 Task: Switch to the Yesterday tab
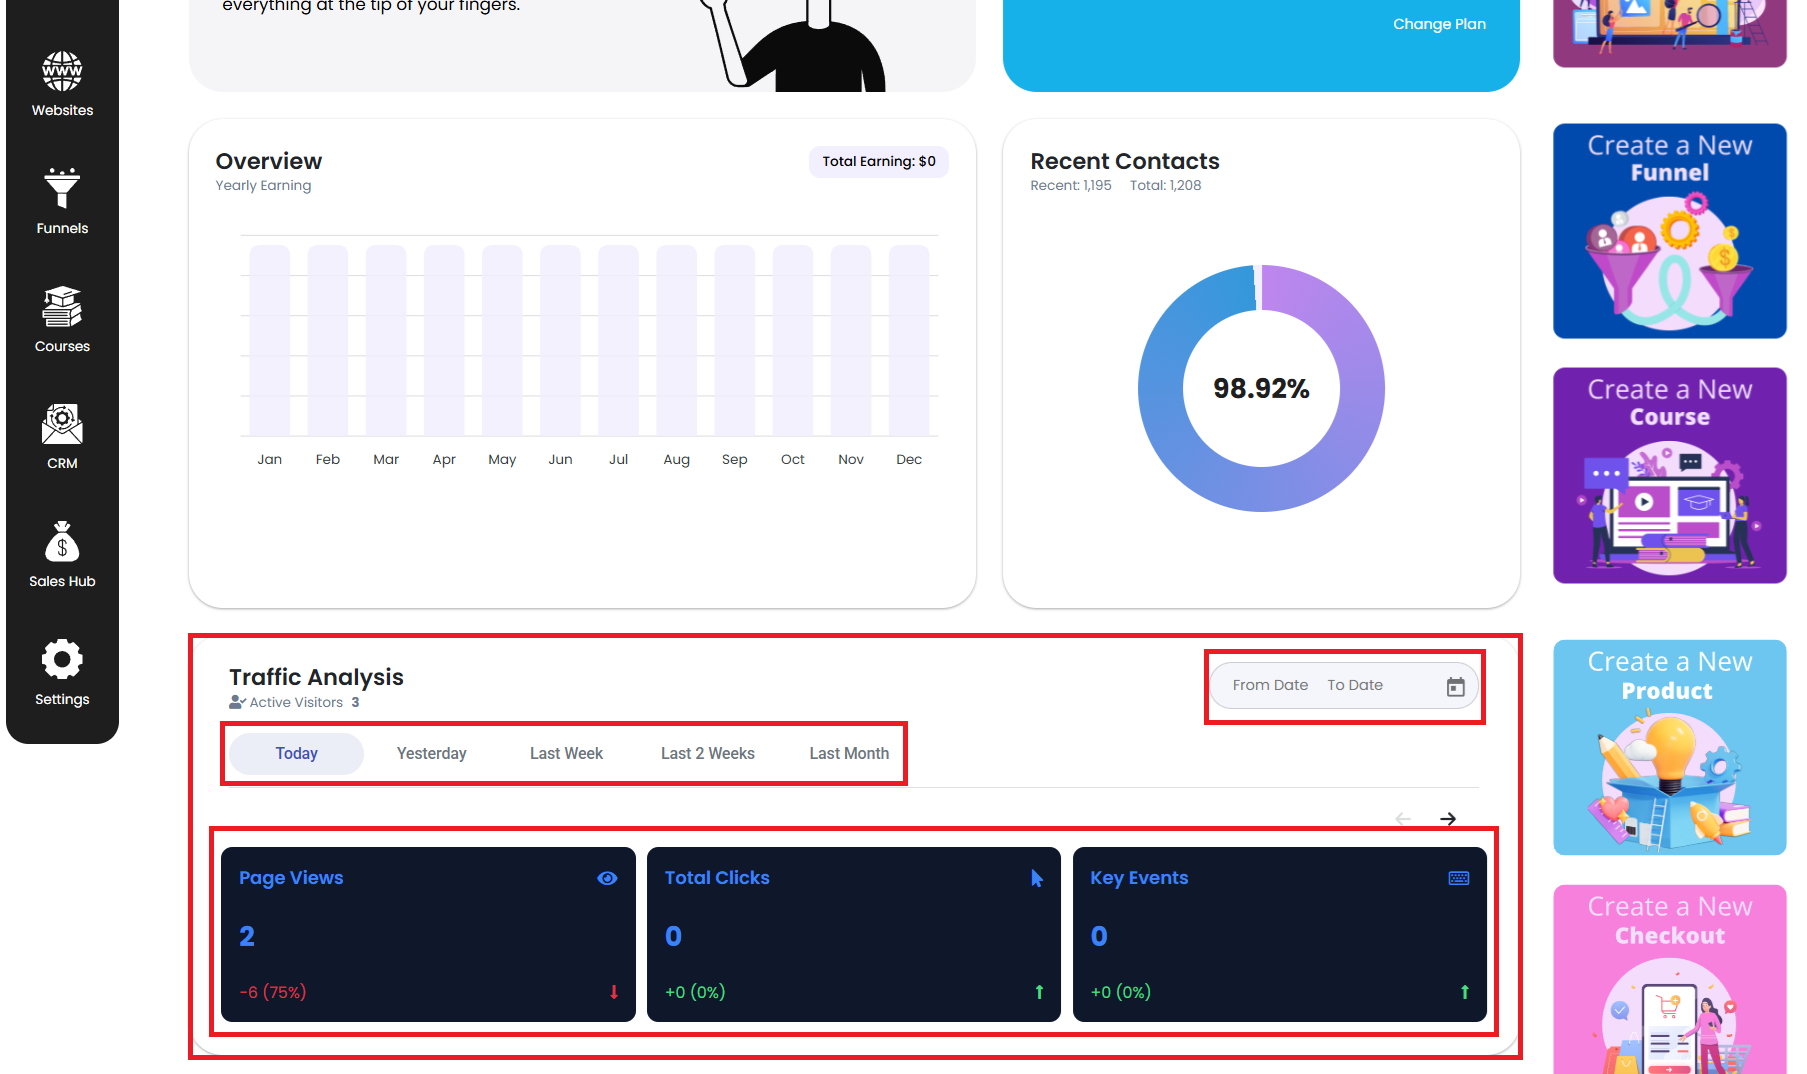tap(431, 754)
